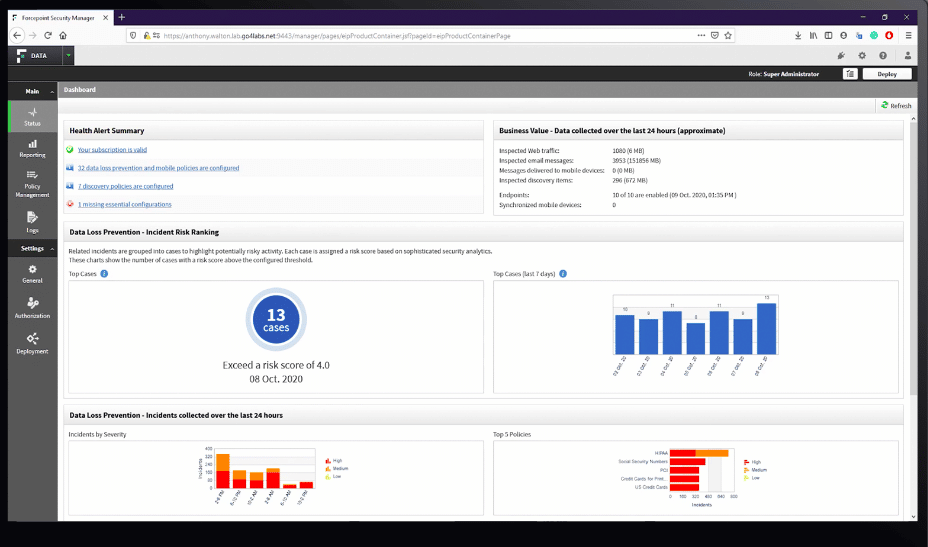Click the browser address bar URL
Image resolution: width=928 pixels, height=547 pixels.
pos(337,36)
